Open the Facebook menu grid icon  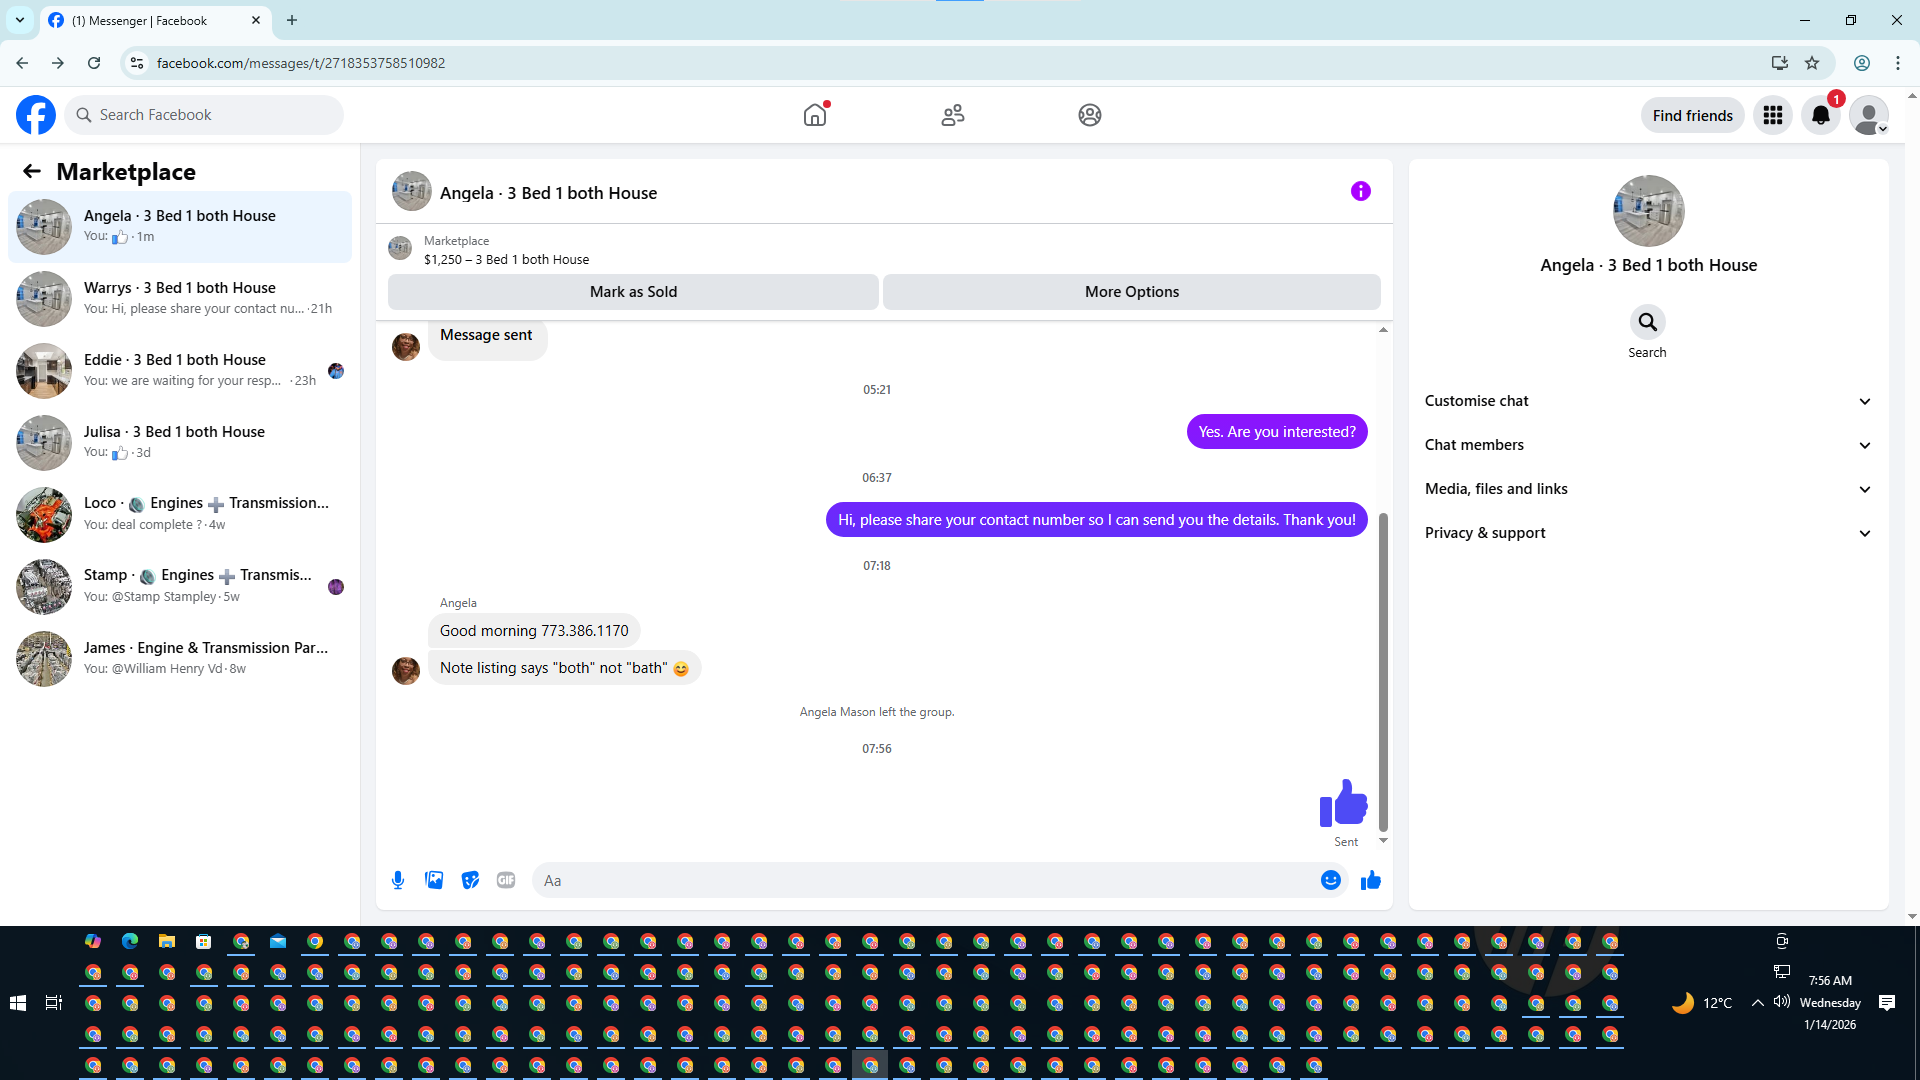(x=1772, y=115)
